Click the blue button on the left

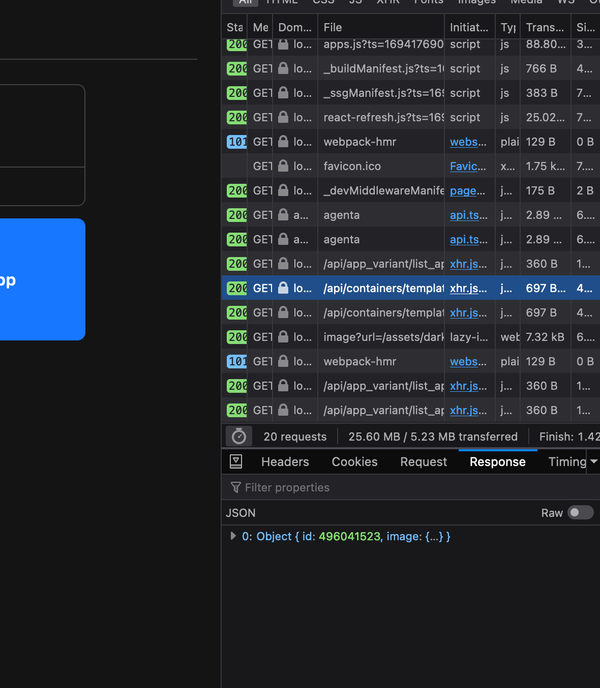click(x=42, y=280)
